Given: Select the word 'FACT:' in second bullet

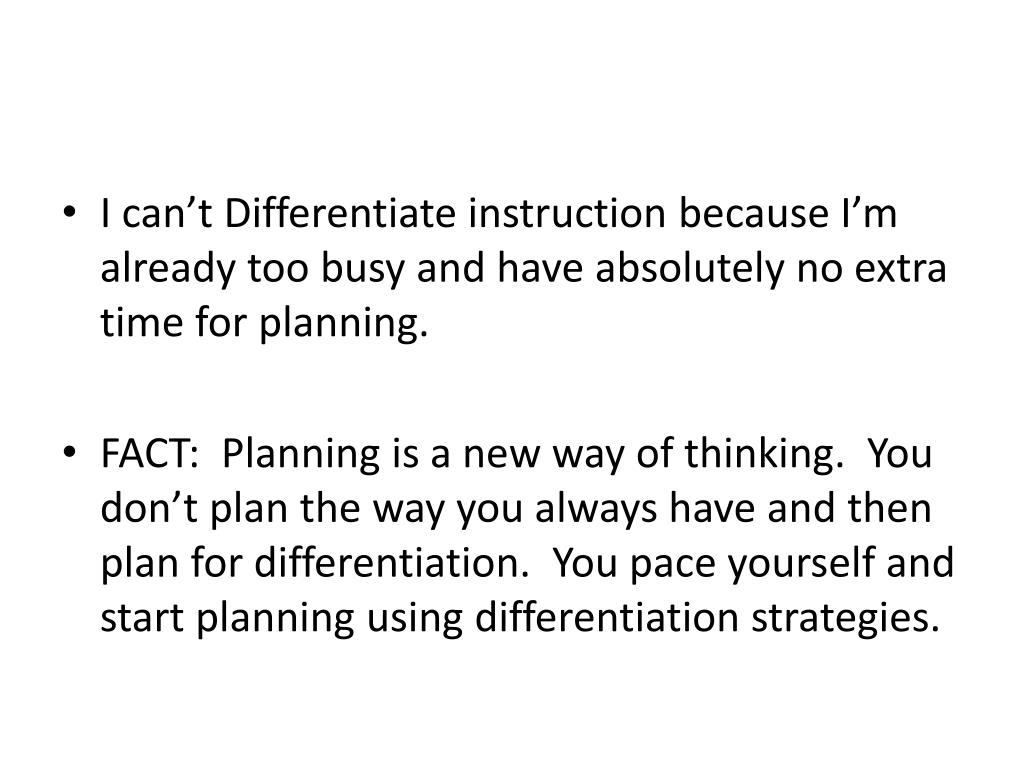Looking at the screenshot, I should [x=150, y=453].
